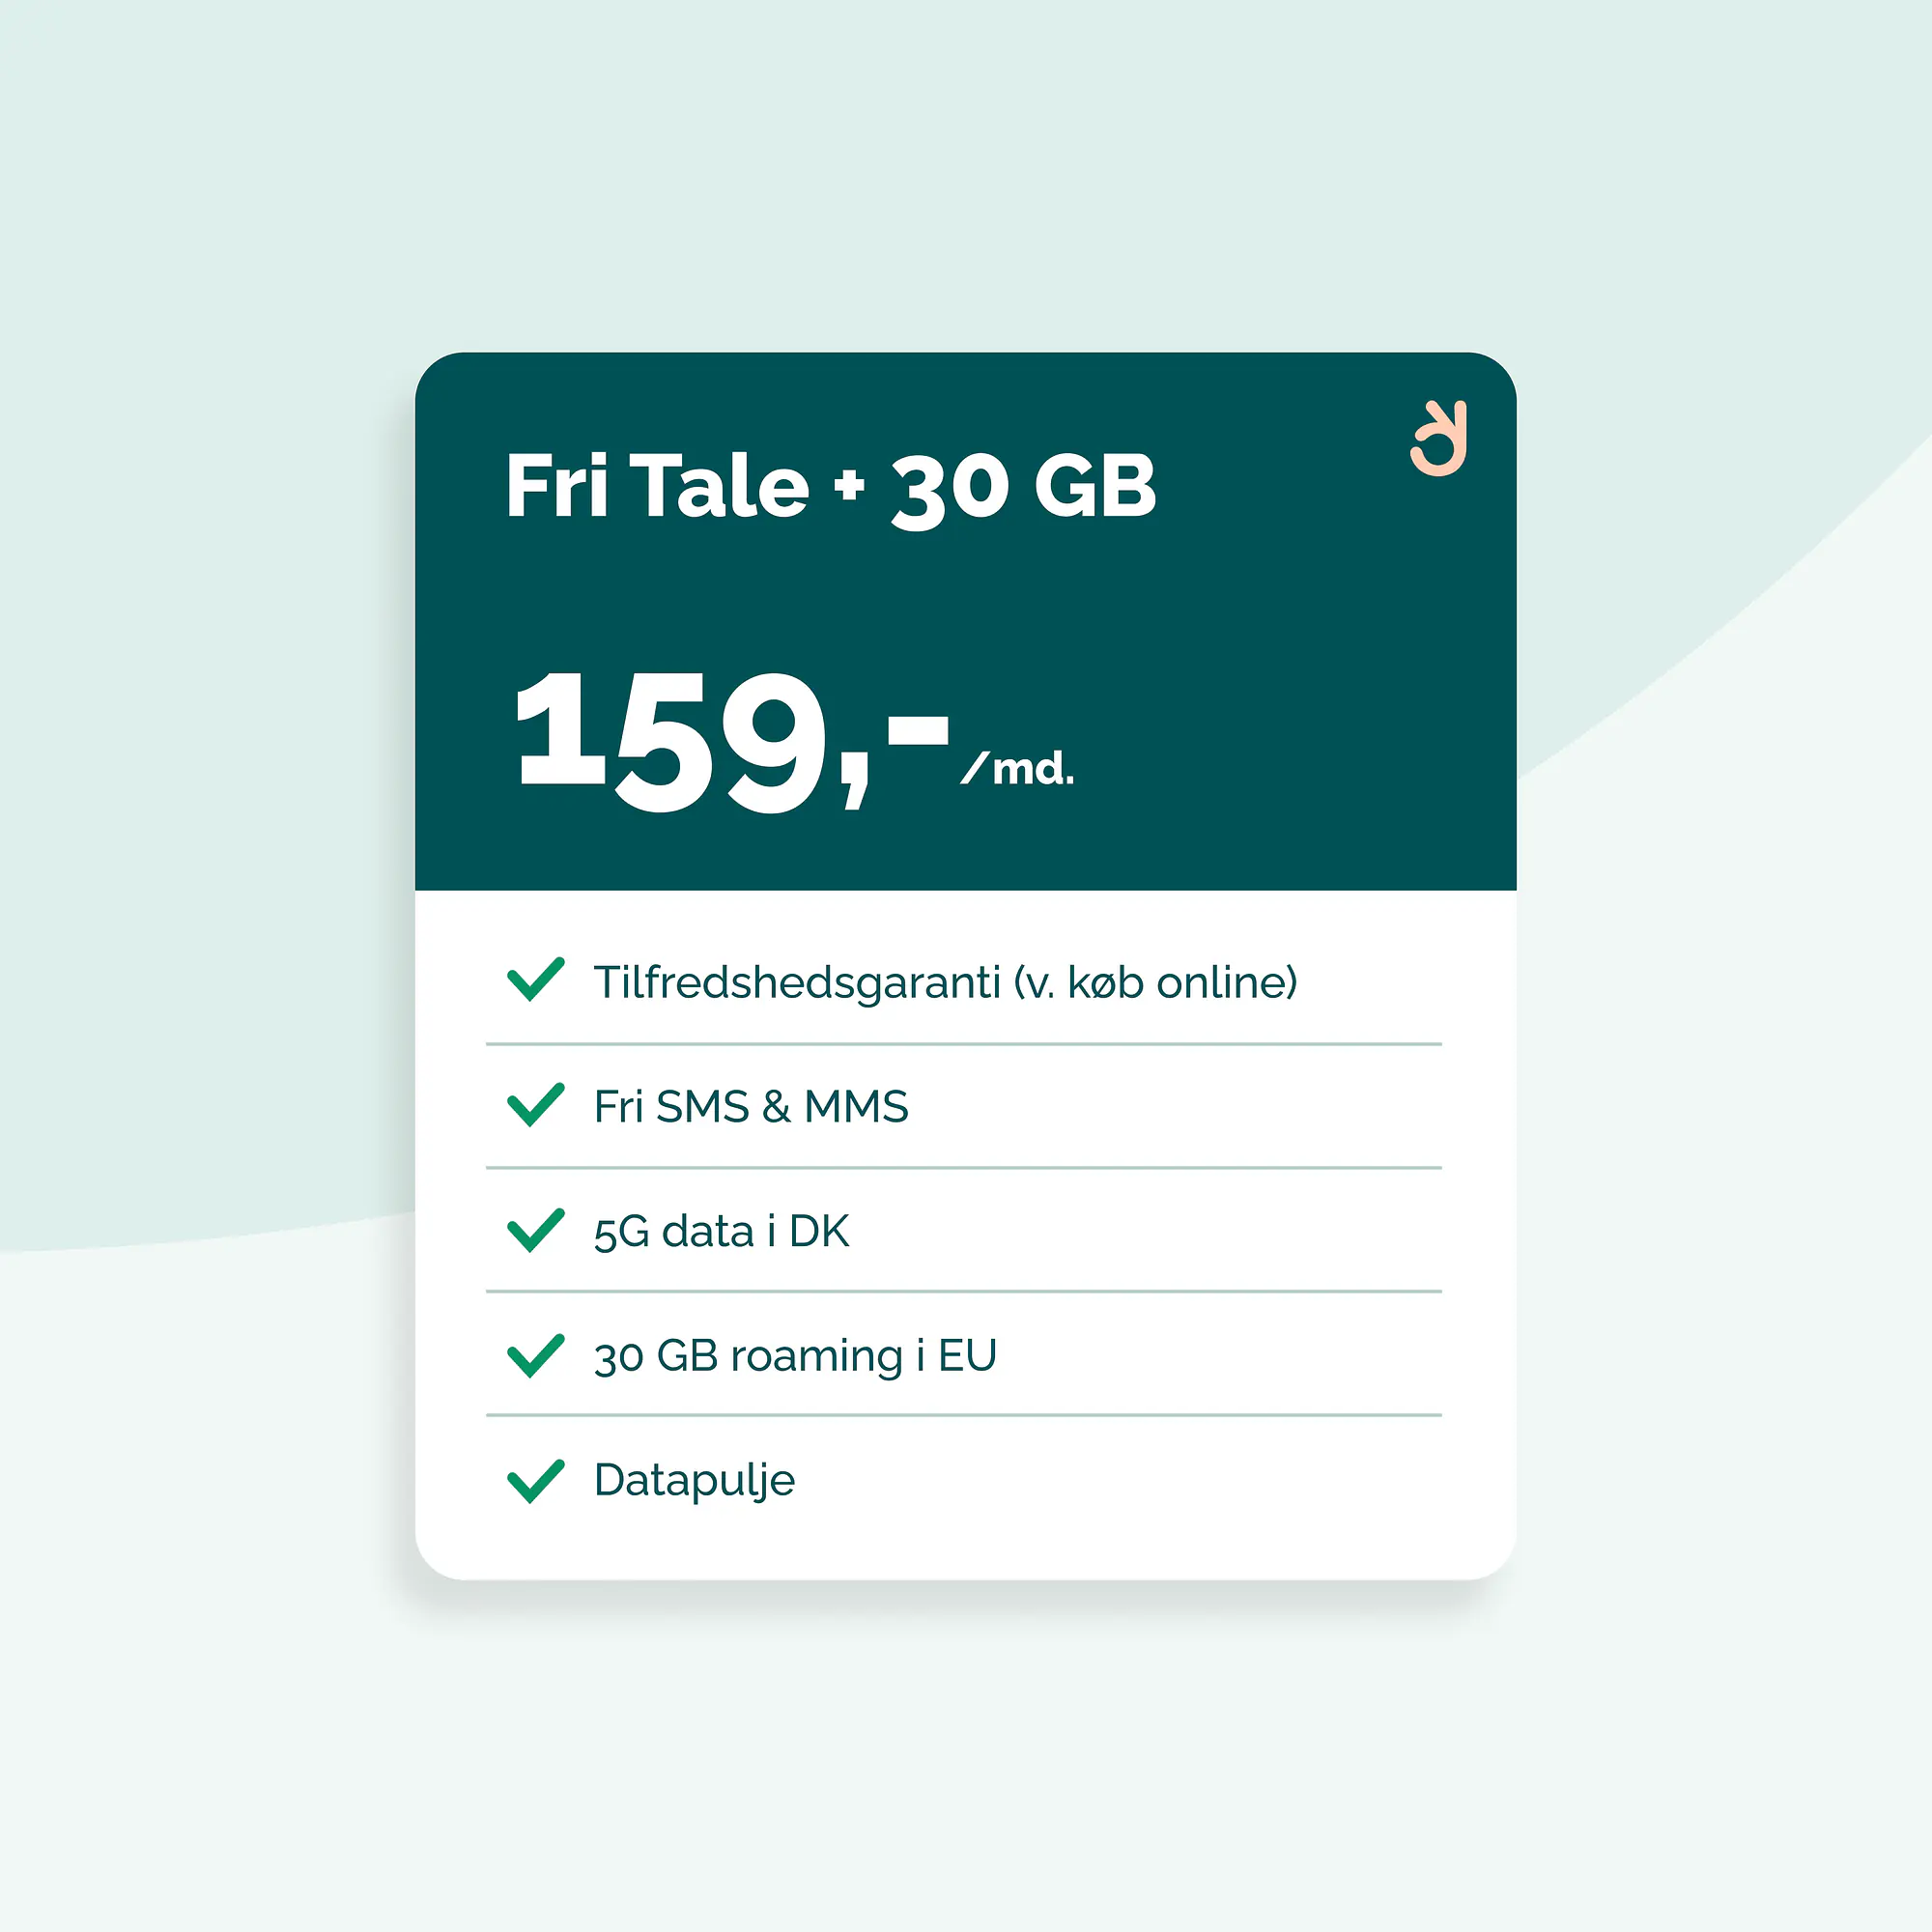Click the "5G data" feature text
The height and width of the screenshot is (1932, 1932).
673,1231
